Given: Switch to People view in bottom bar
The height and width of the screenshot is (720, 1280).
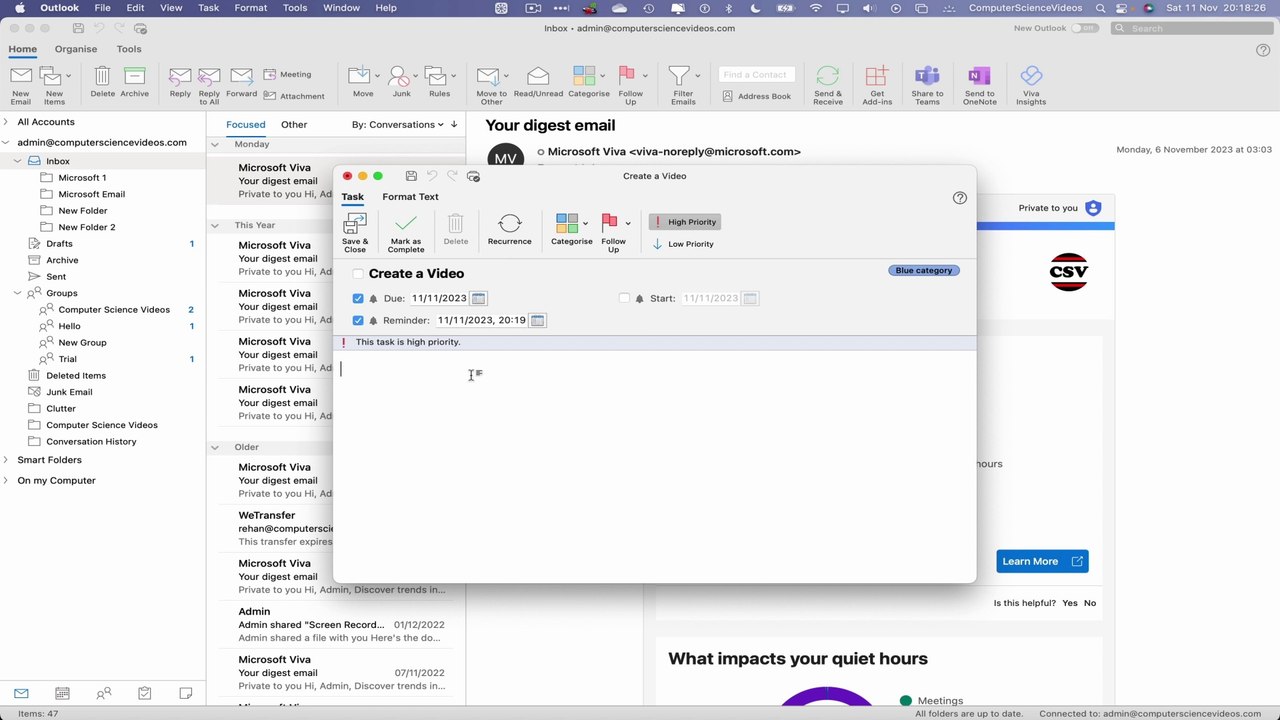Looking at the screenshot, I should (x=103, y=693).
